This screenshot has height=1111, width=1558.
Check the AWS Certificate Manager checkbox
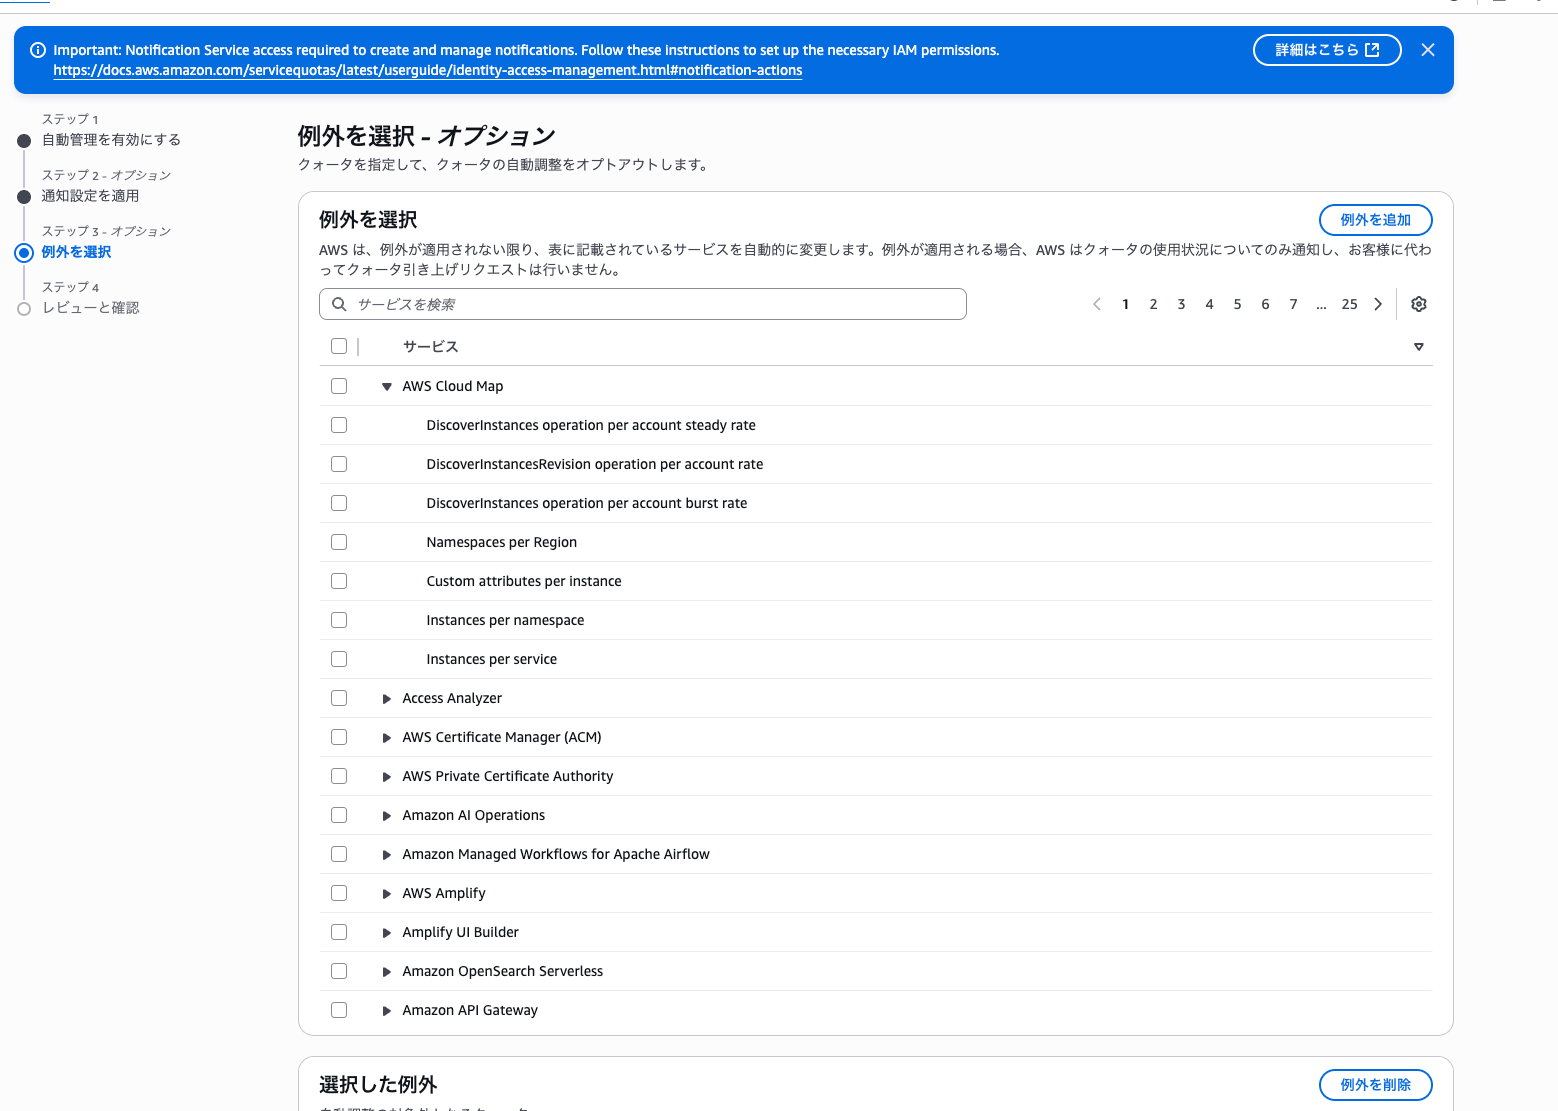[x=339, y=737]
